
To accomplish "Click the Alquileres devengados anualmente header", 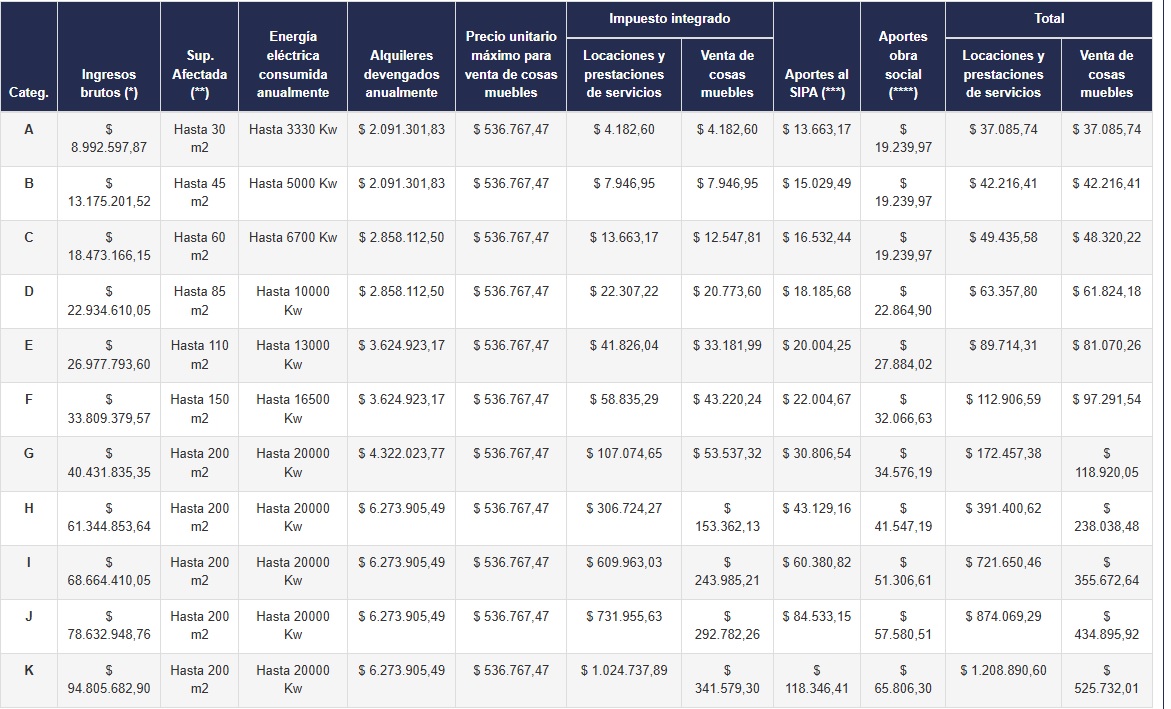I will (401, 57).
